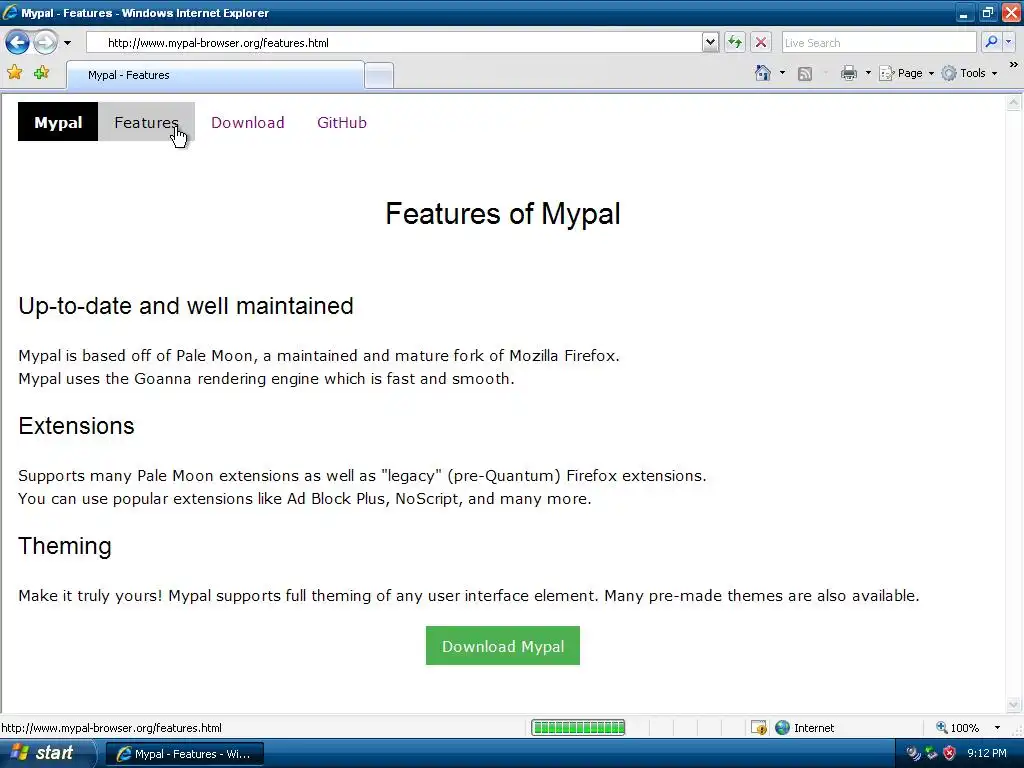Click the popup blocker status icon
This screenshot has height=768, width=1024.
point(758,728)
